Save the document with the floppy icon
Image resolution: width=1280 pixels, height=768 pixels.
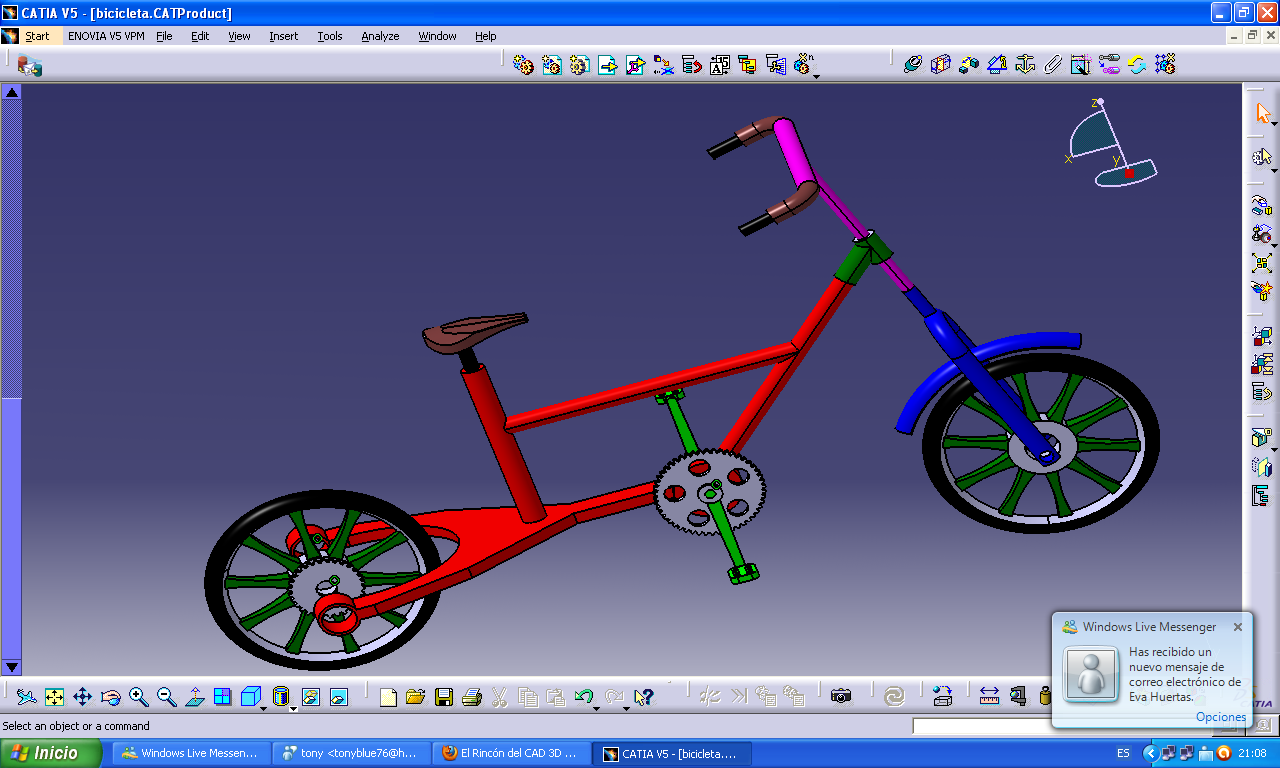(x=444, y=696)
